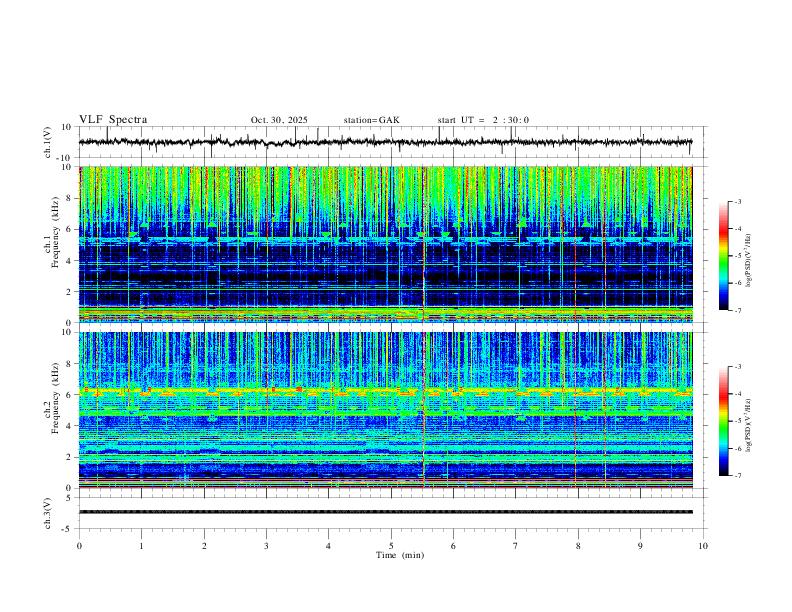This screenshot has height=612, width=792.
Task: Click time axis tick label "5"
Action: (x=391, y=546)
